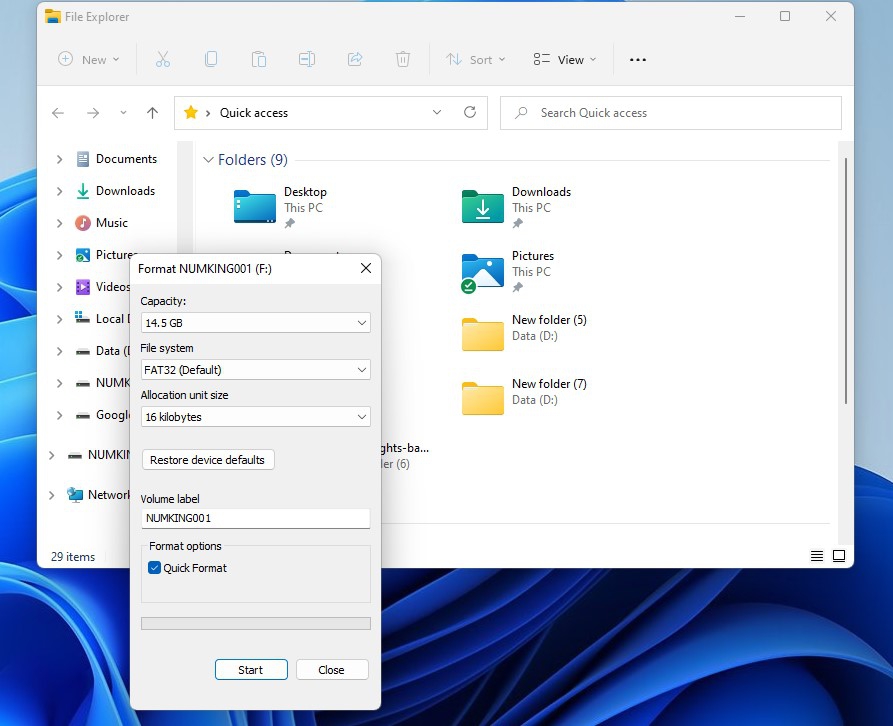Viewport: 893px width, 726px height.
Task: Click the Volume label text field
Action: [x=255, y=518]
